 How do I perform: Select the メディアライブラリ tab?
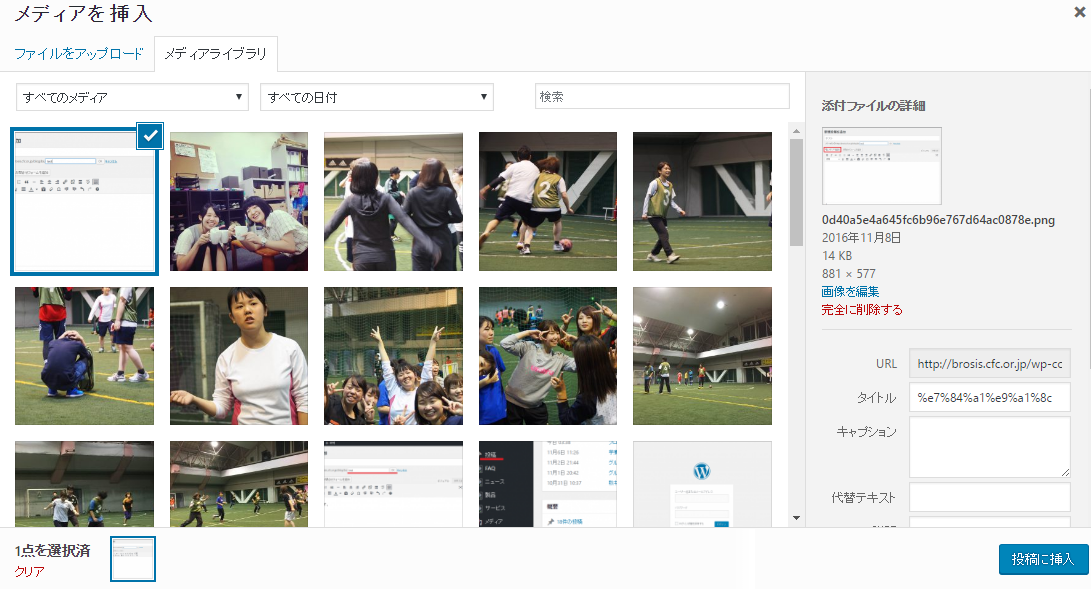click(x=216, y=54)
